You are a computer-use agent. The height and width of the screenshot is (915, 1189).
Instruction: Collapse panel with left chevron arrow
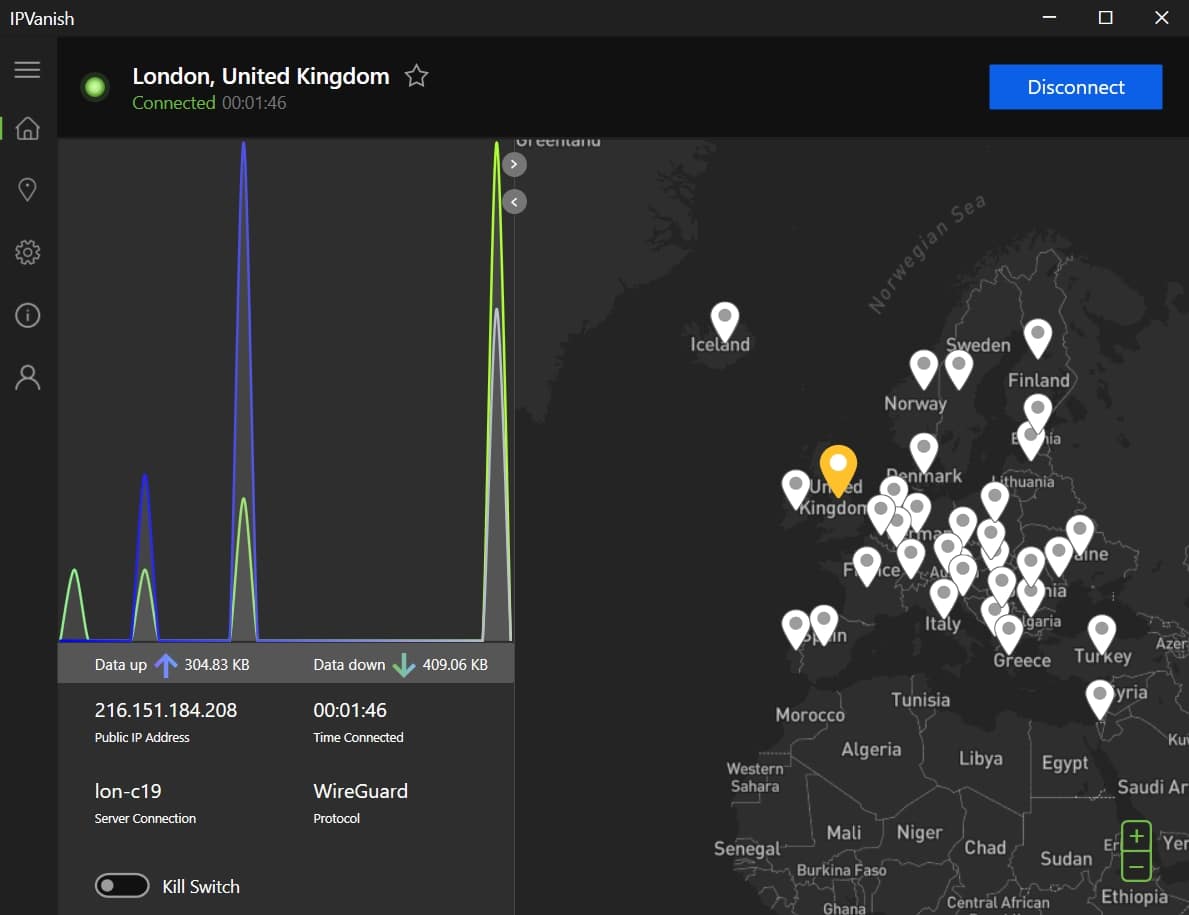coord(514,202)
